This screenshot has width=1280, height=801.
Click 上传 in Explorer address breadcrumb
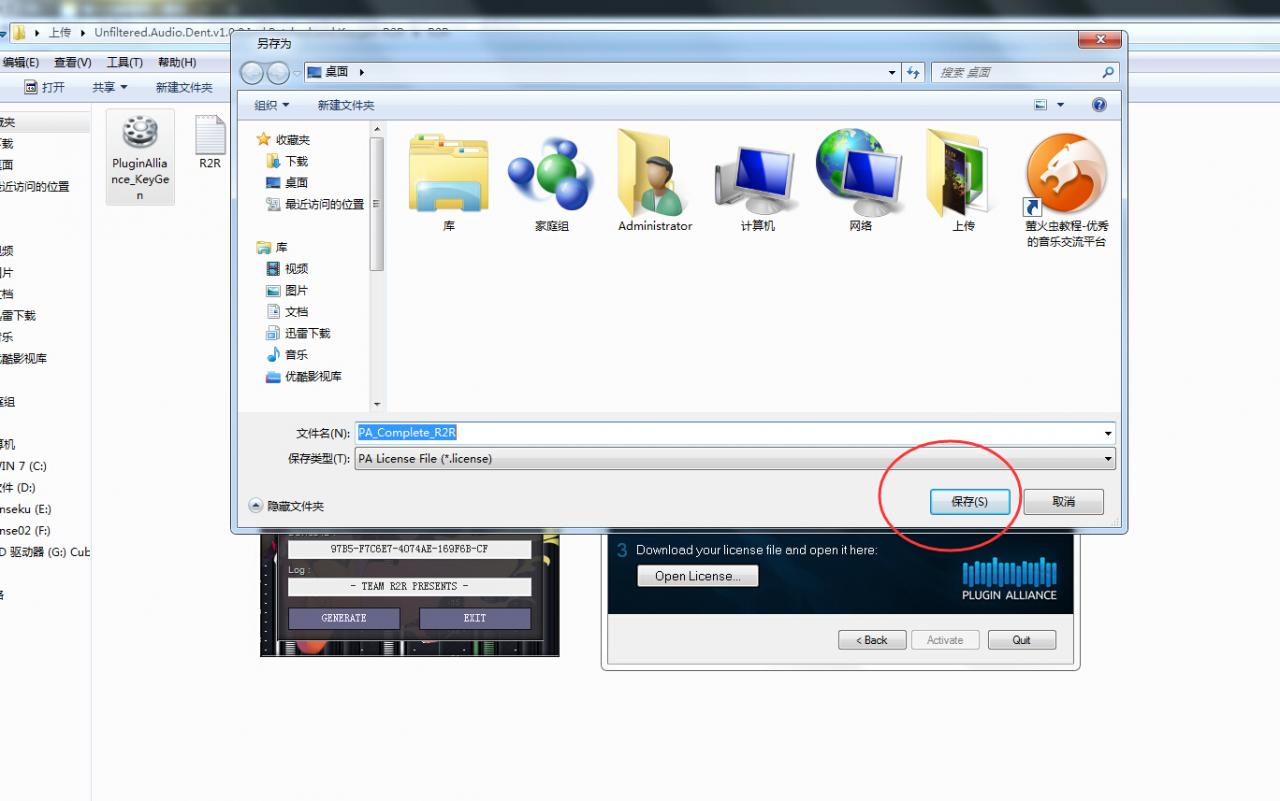point(60,32)
